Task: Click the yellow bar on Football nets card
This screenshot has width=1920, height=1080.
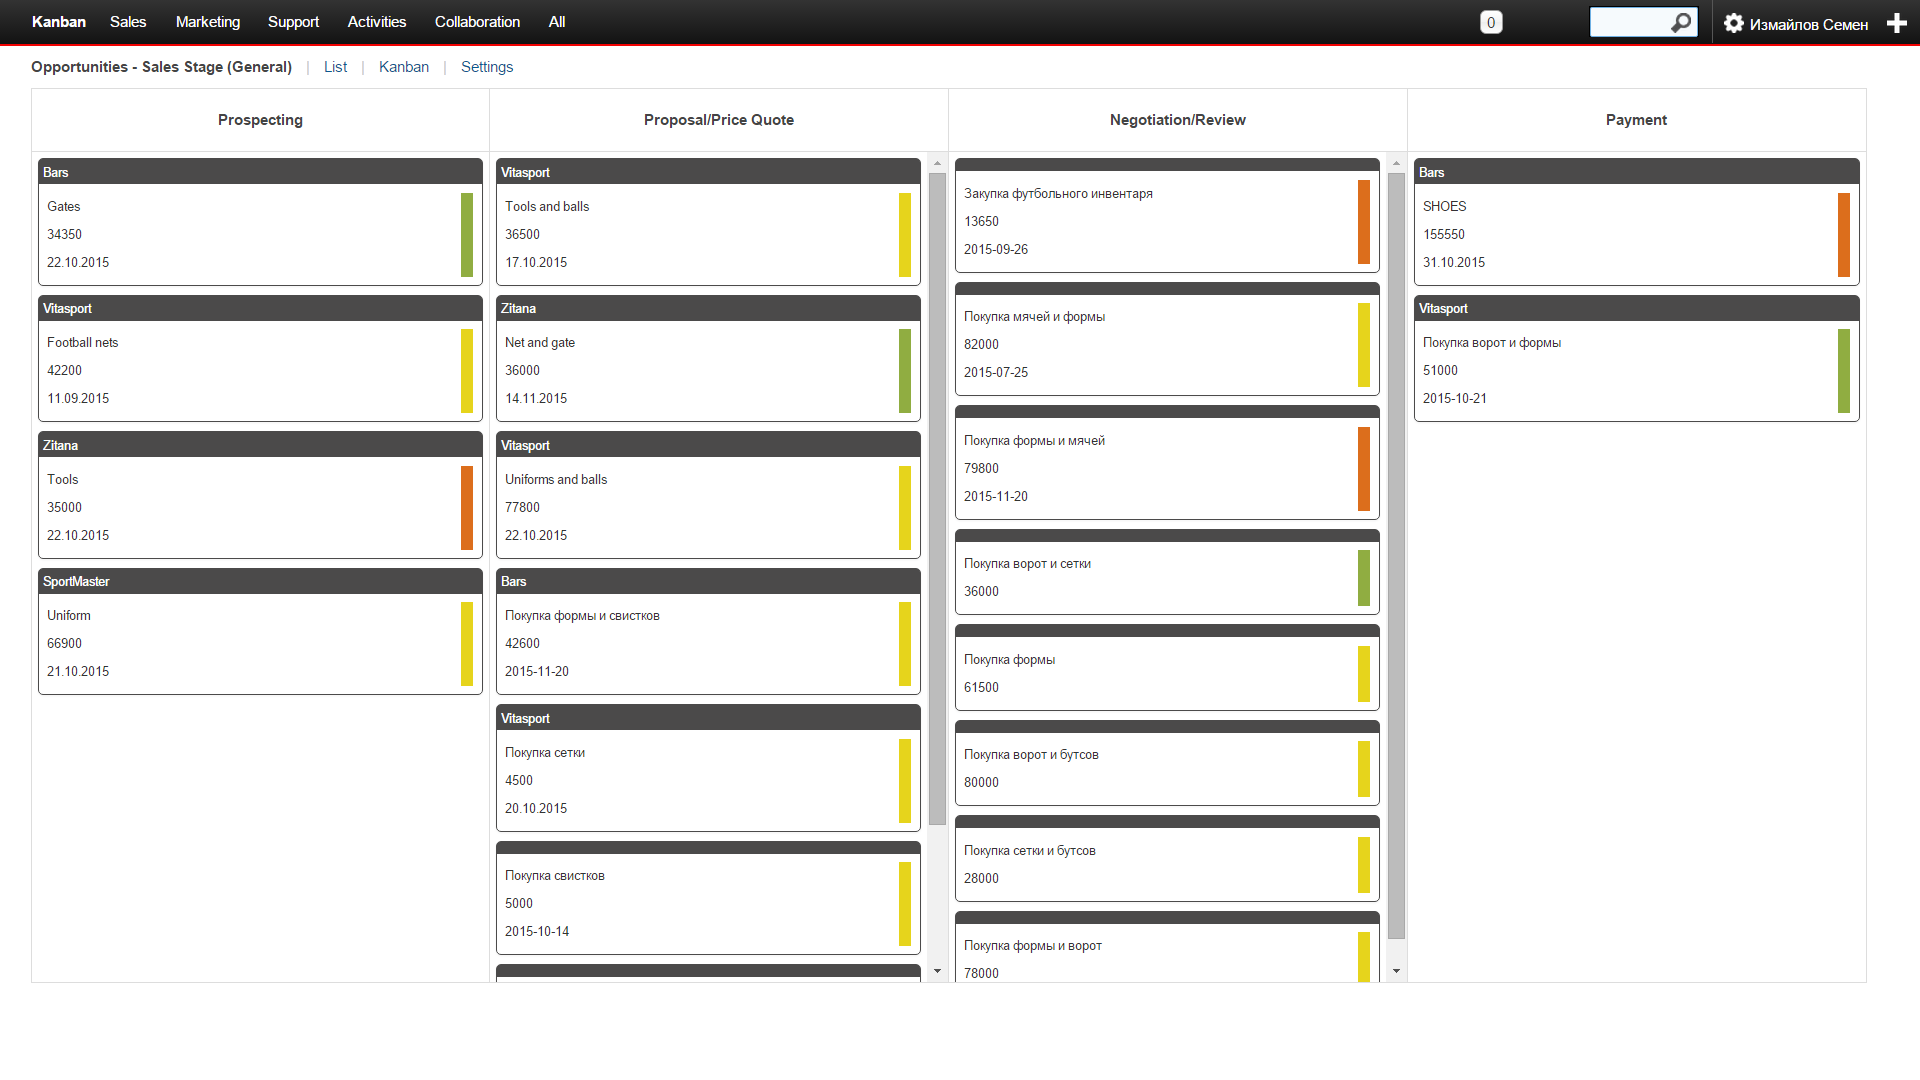Action: 467,371
